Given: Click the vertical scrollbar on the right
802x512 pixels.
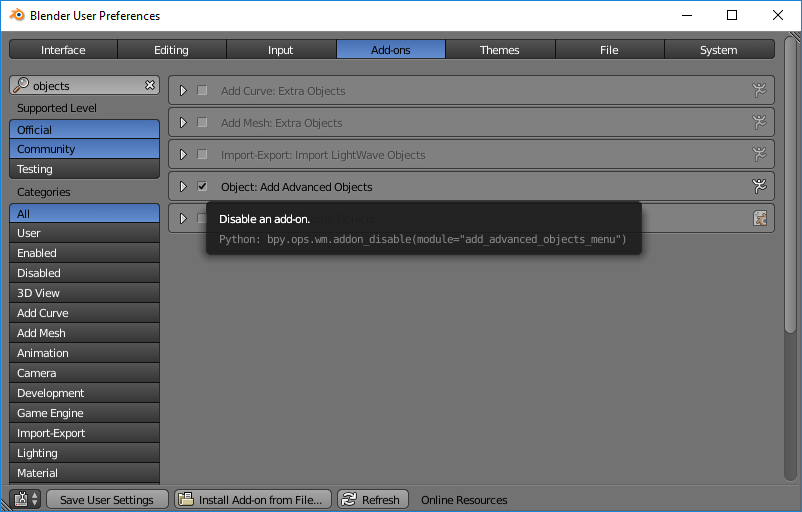Looking at the screenshot, I should click(790, 186).
